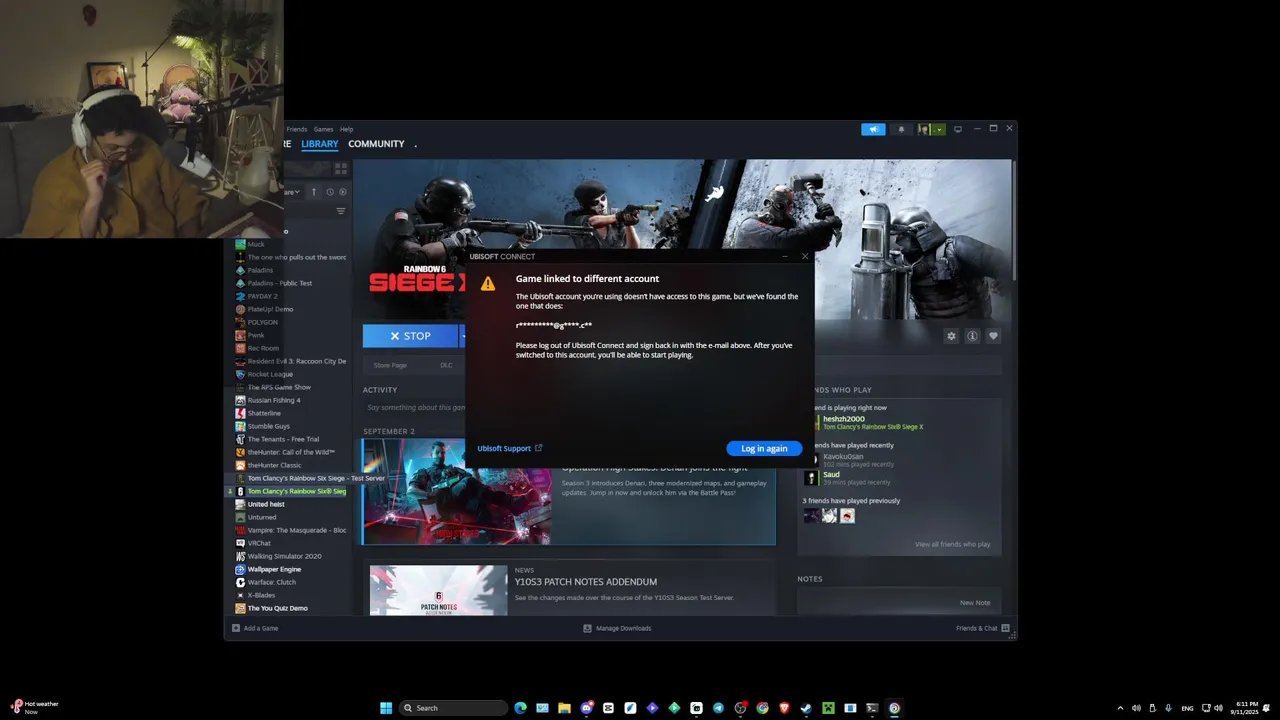Select Unturned in library list
Image resolution: width=1280 pixels, height=720 pixels.
[x=262, y=517]
